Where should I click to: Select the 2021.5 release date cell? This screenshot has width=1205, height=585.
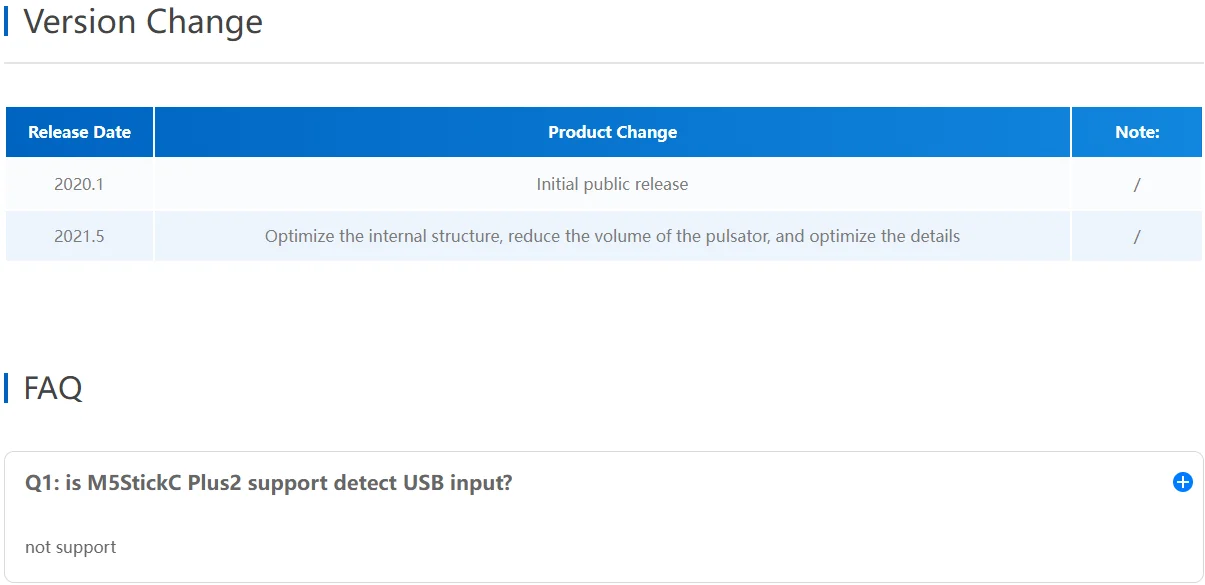point(79,237)
